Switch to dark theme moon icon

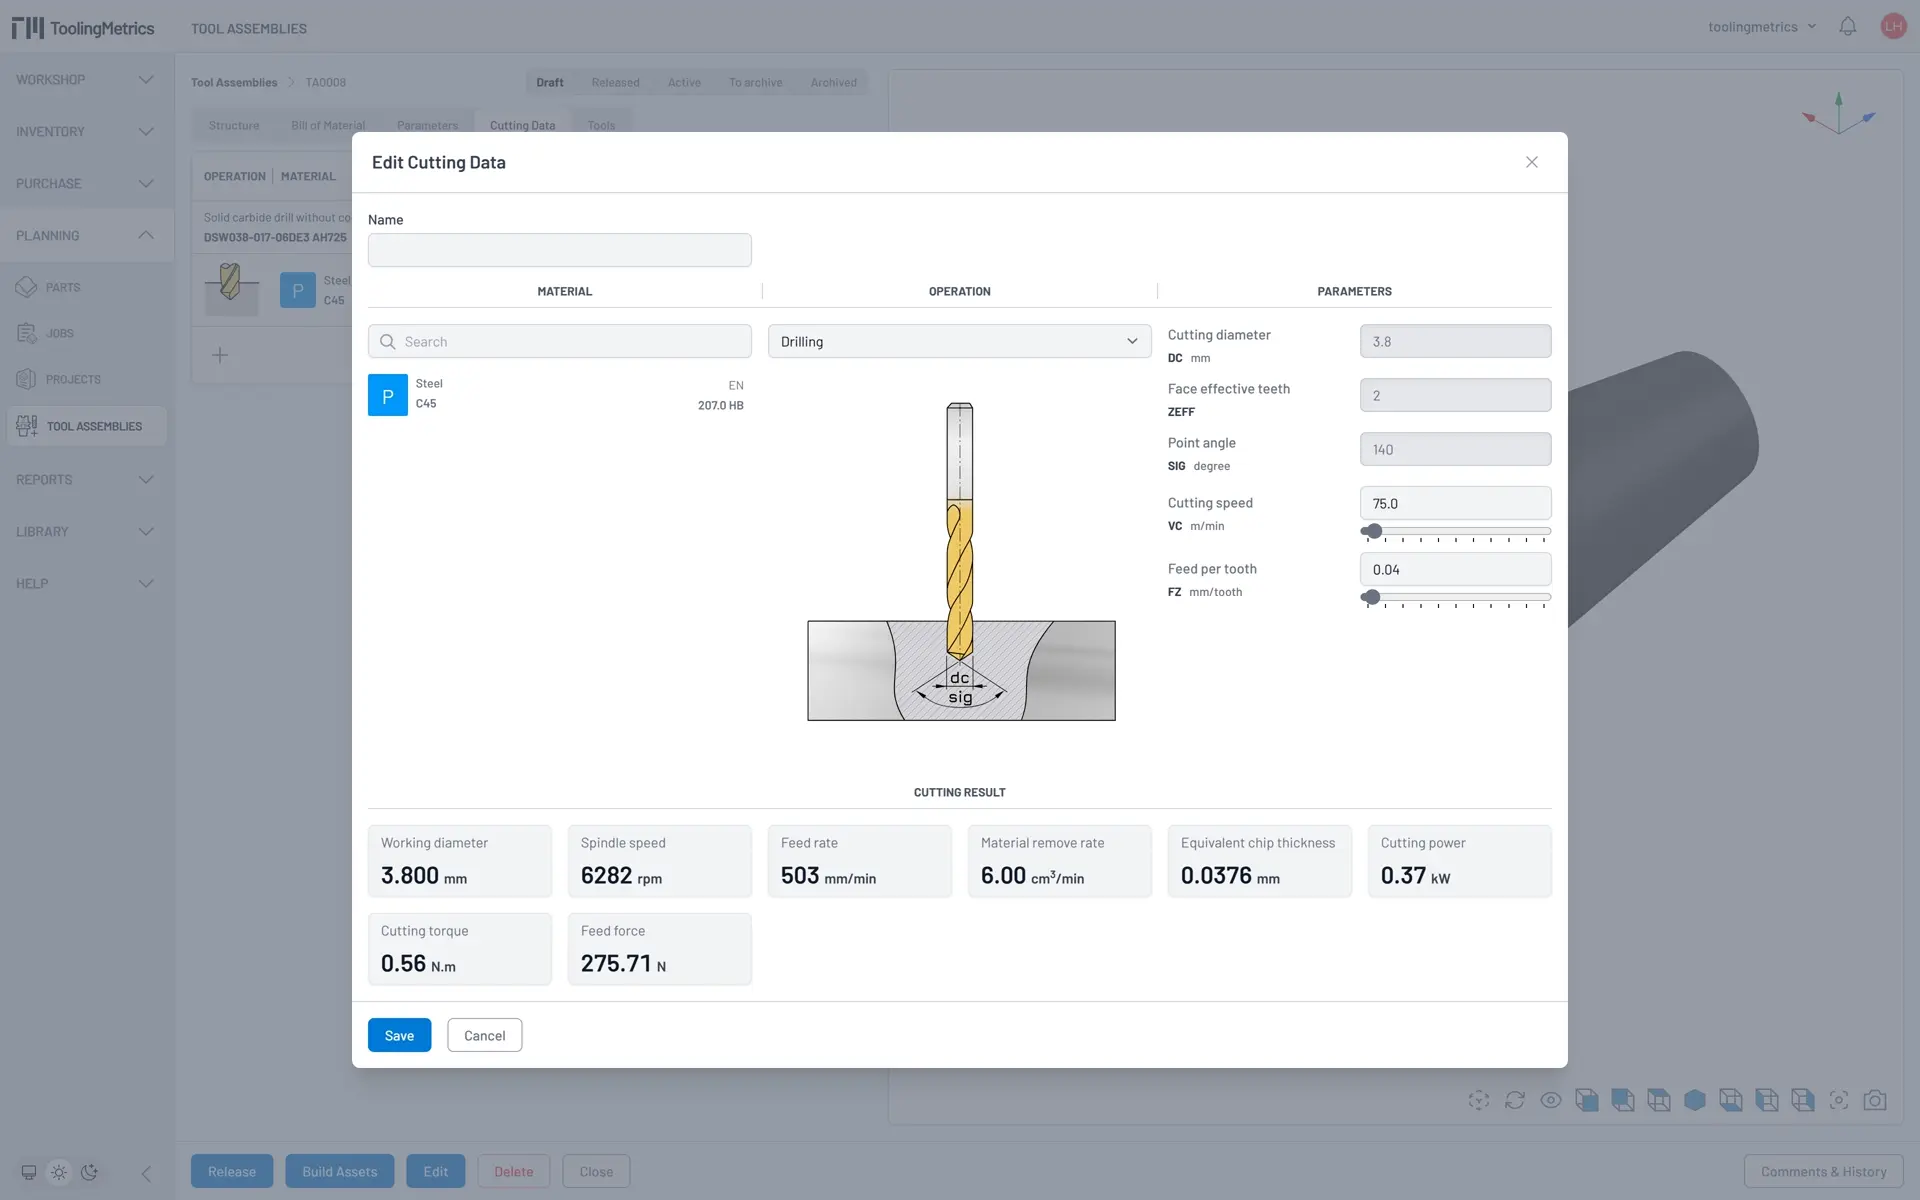coord(90,1172)
